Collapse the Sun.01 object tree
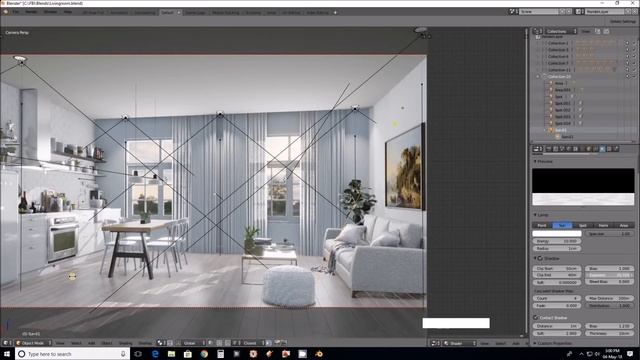 coord(545,130)
